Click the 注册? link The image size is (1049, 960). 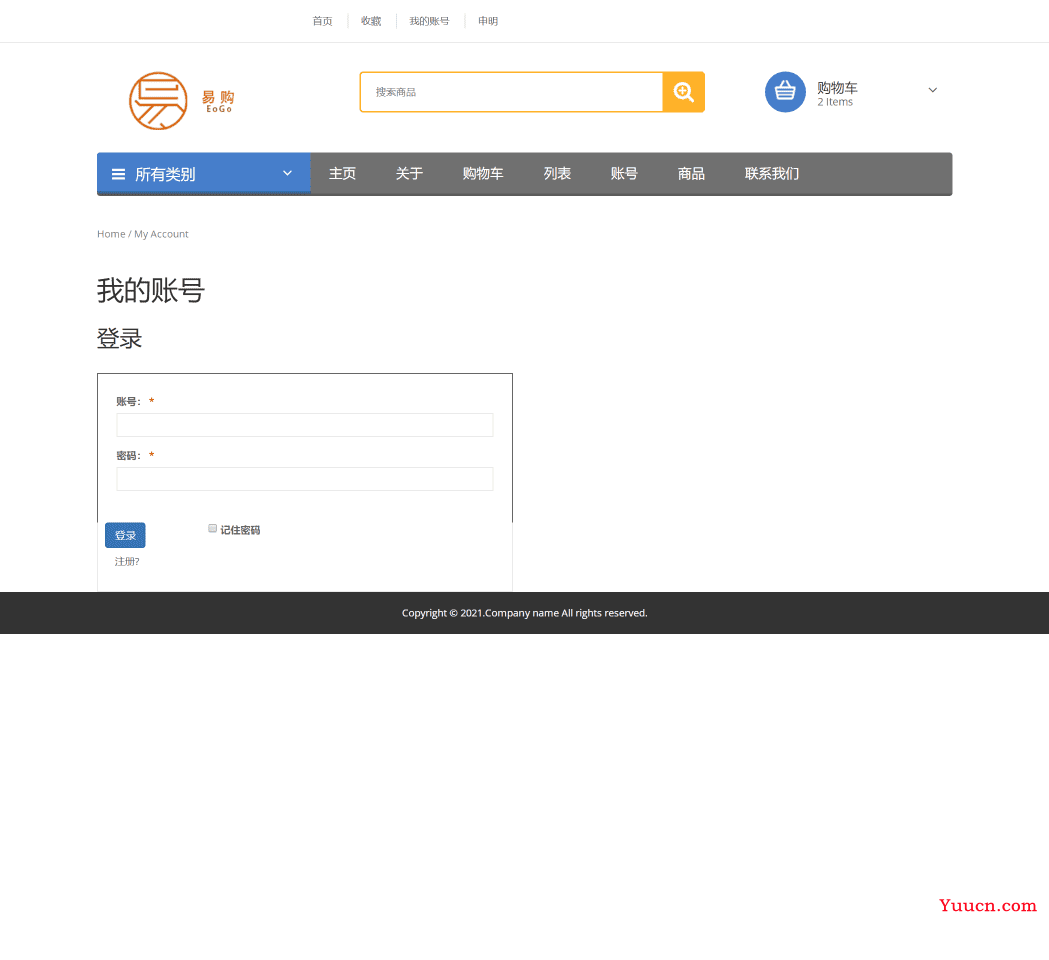[x=127, y=561]
